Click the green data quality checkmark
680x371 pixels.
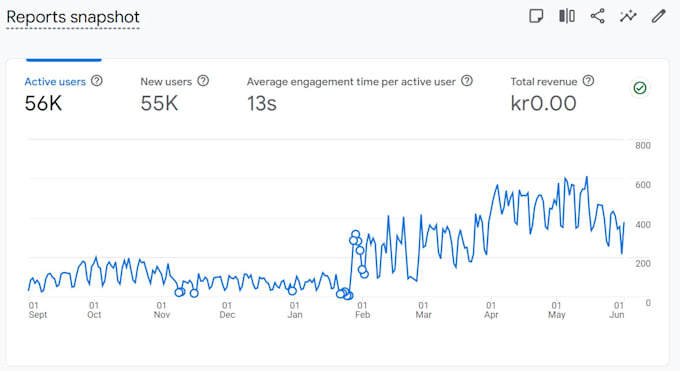click(x=640, y=88)
